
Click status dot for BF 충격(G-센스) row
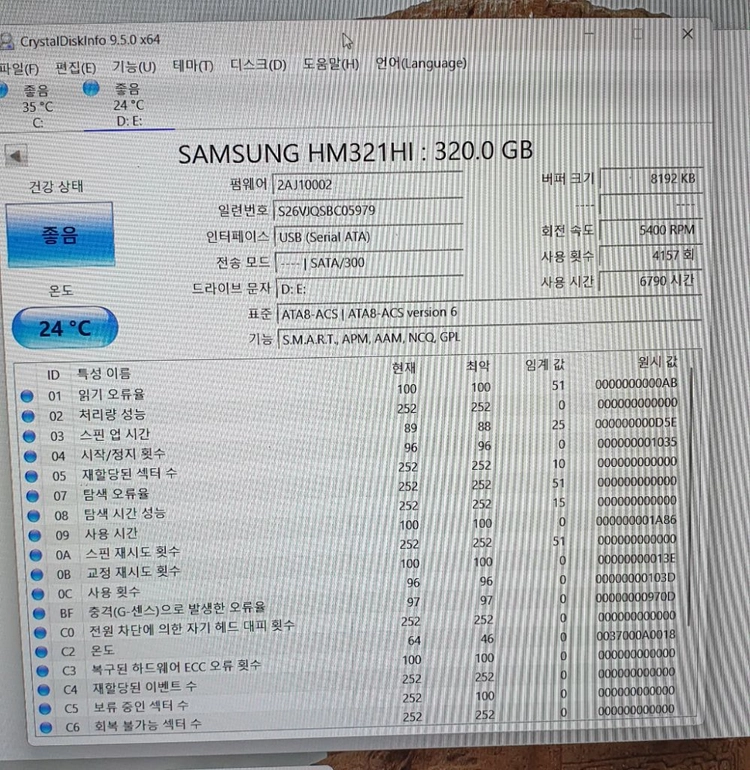click(39, 613)
